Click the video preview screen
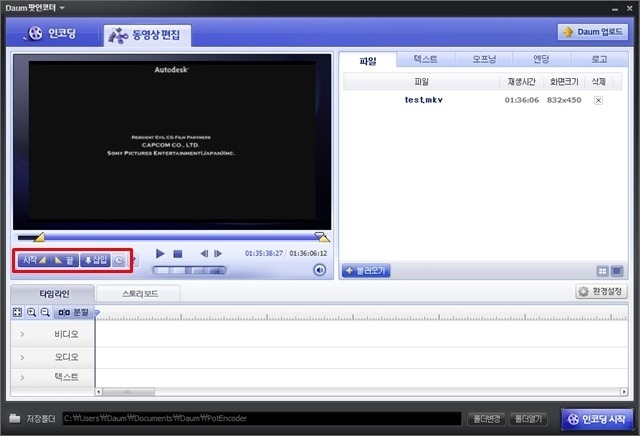640x436 pixels. tap(172, 142)
